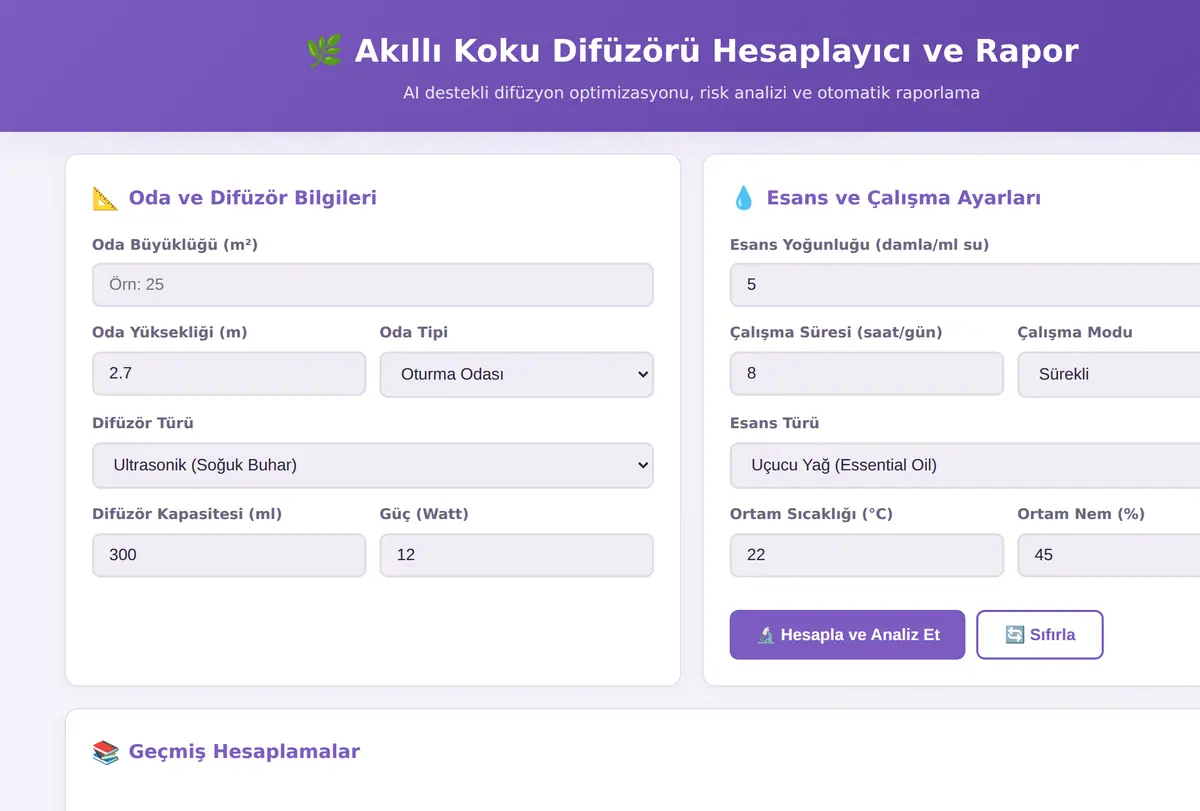
Task: Click the Ortam Nem field showing 45
Action: [1109, 555]
